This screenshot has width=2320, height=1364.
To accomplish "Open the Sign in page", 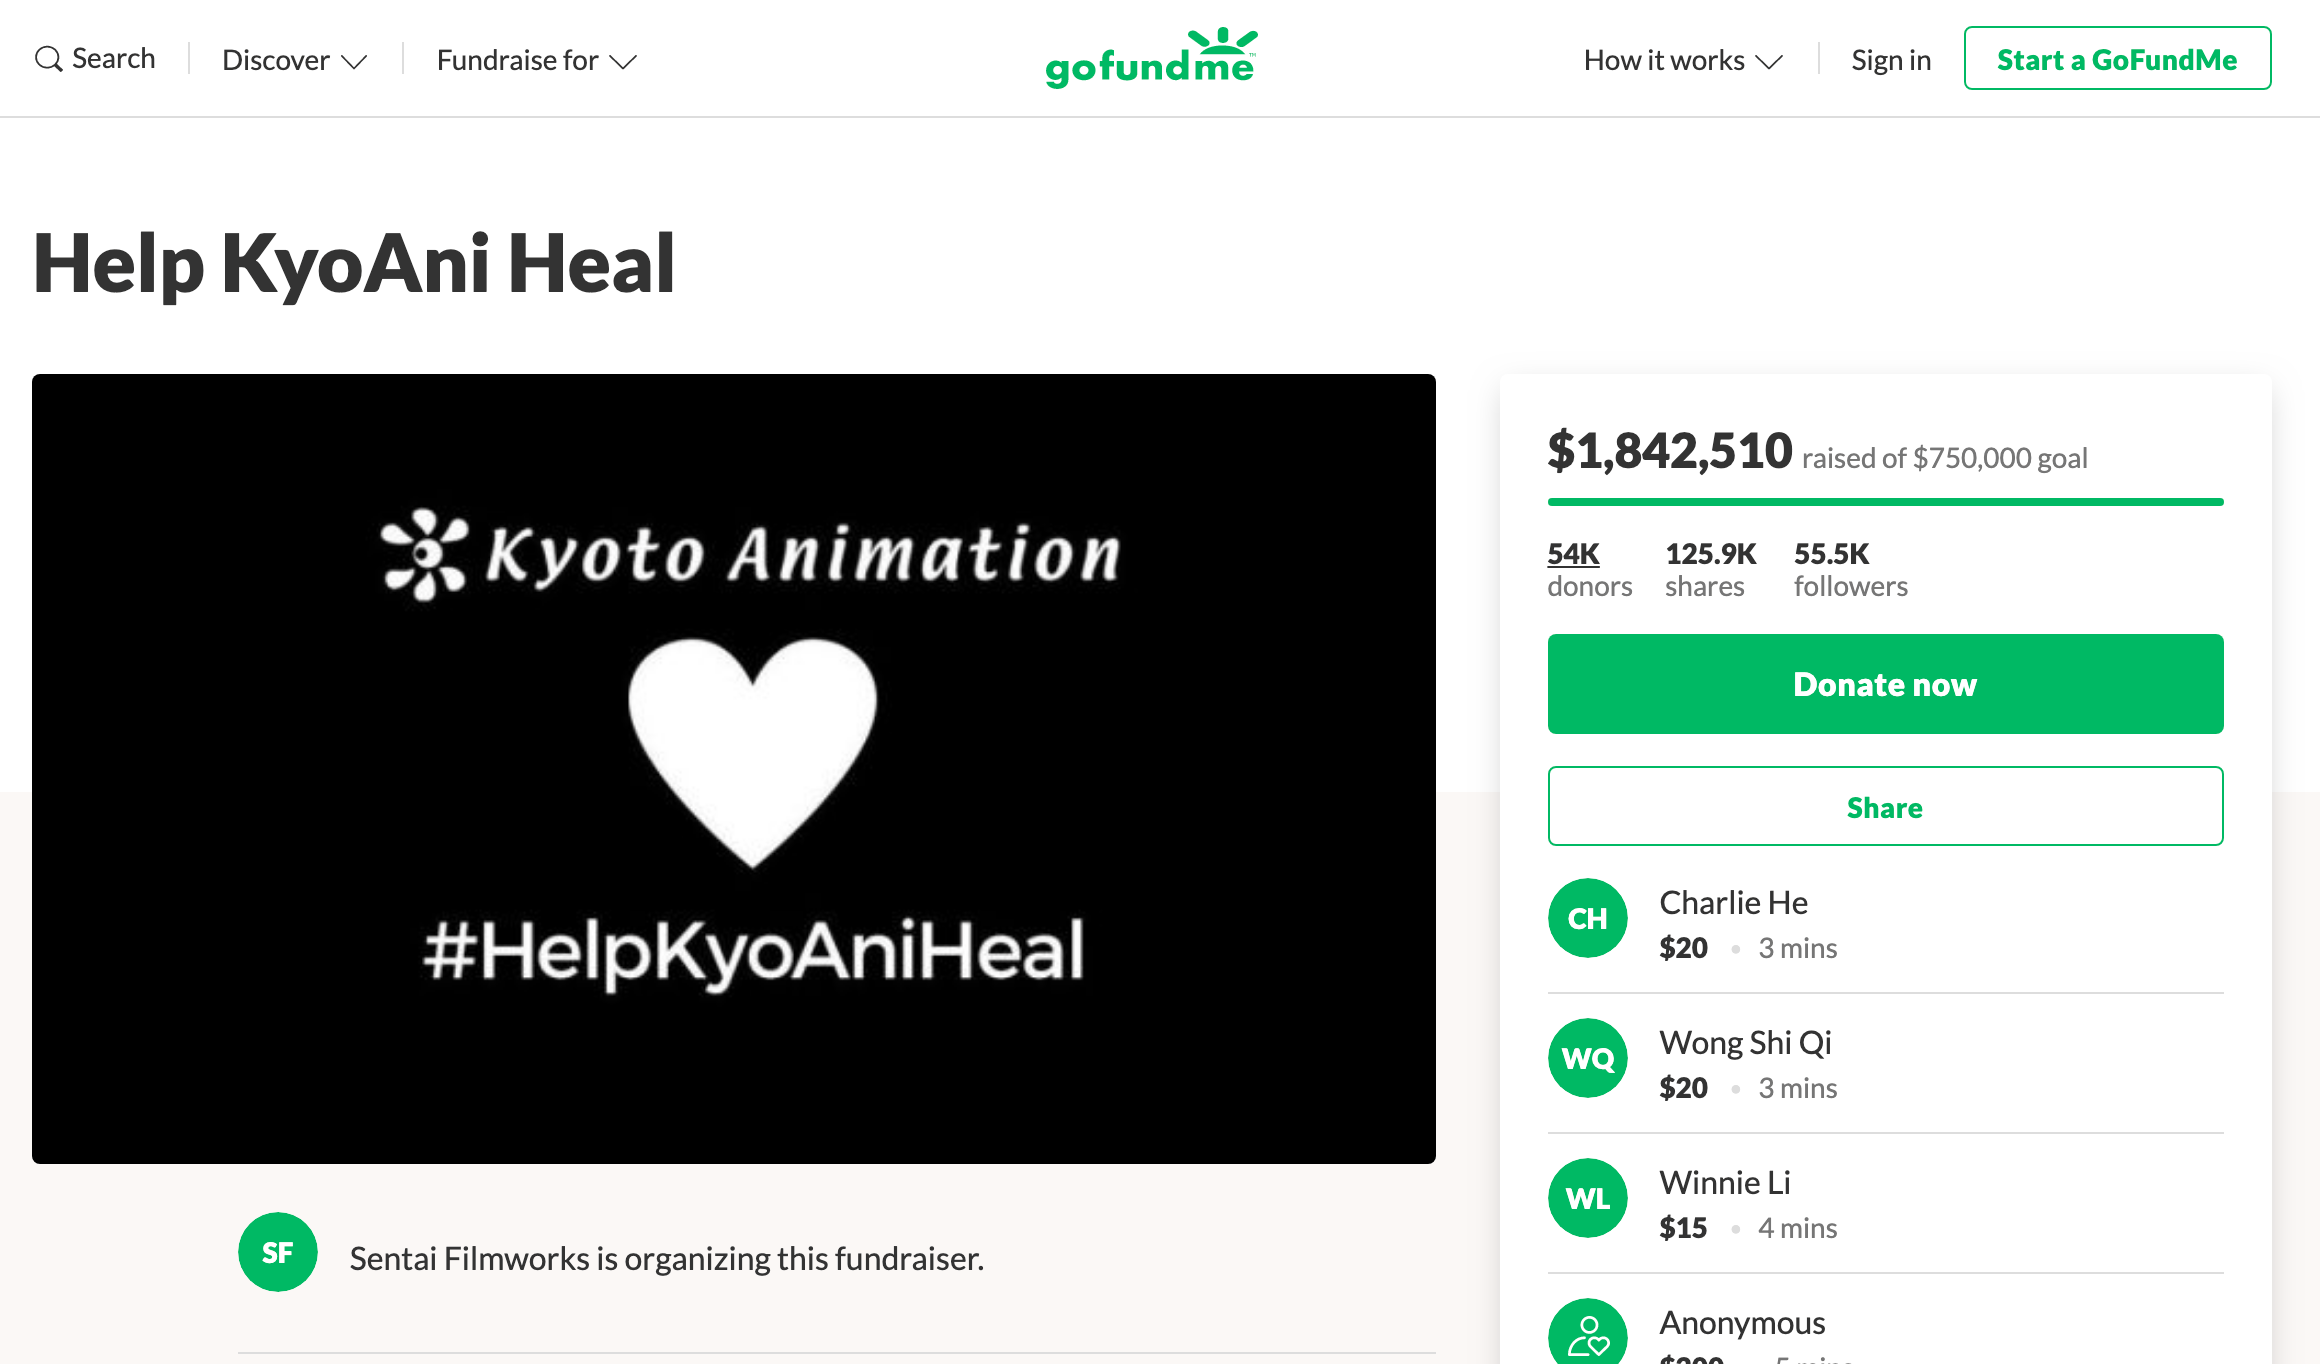I will click(1890, 60).
